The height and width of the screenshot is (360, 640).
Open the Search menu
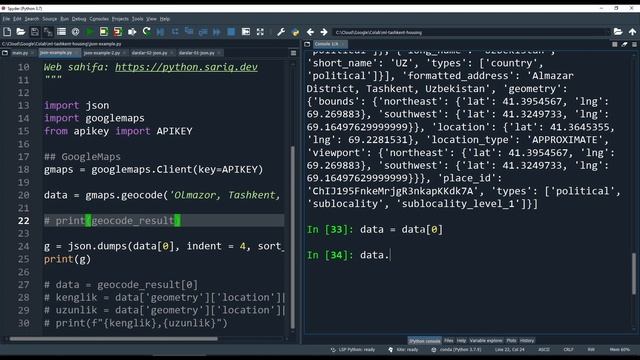pyautogui.click(x=32, y=19)
